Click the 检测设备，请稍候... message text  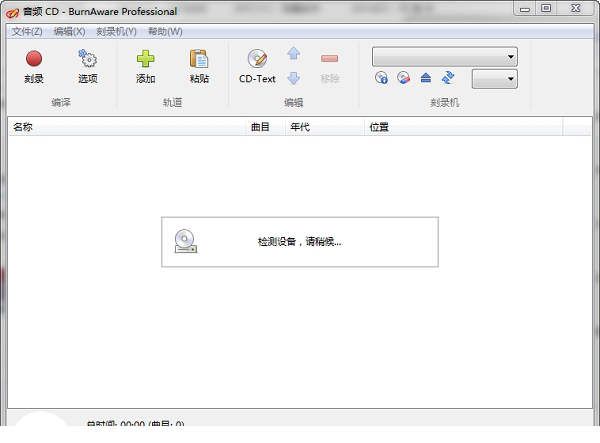[300, 242]
